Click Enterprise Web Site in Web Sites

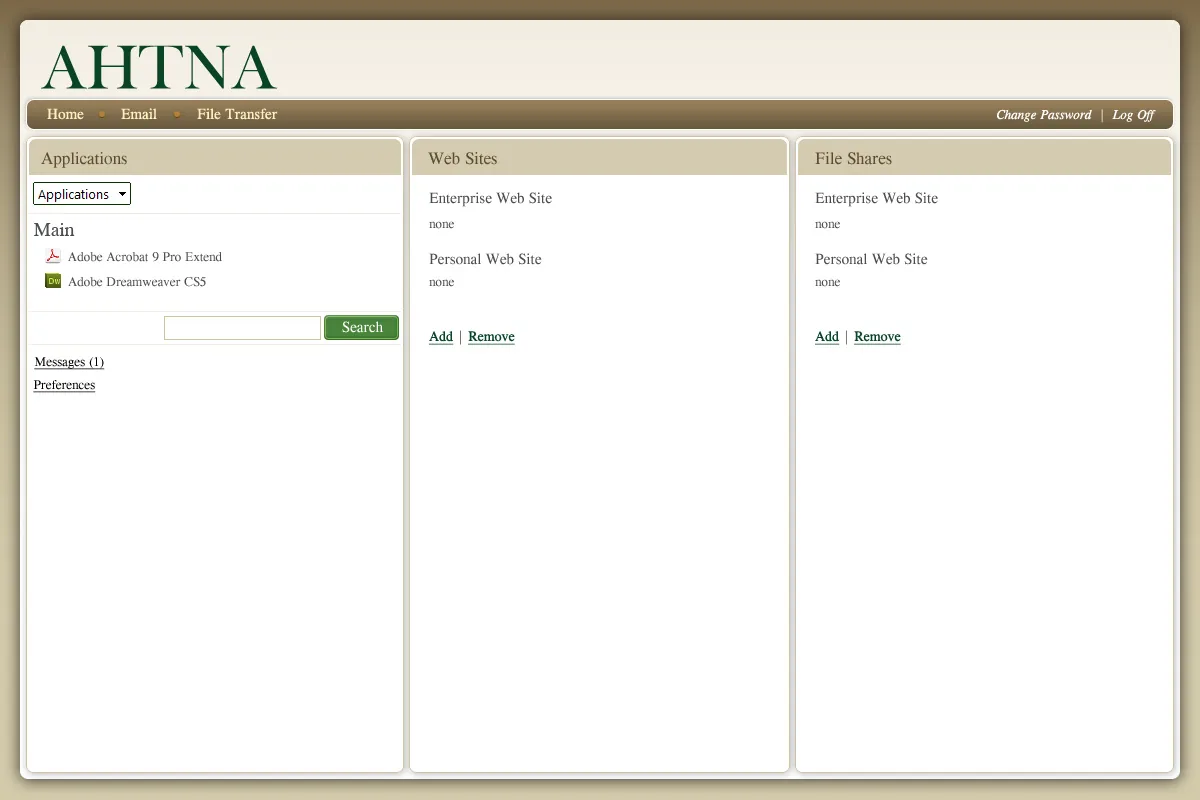tap(490, 198)
